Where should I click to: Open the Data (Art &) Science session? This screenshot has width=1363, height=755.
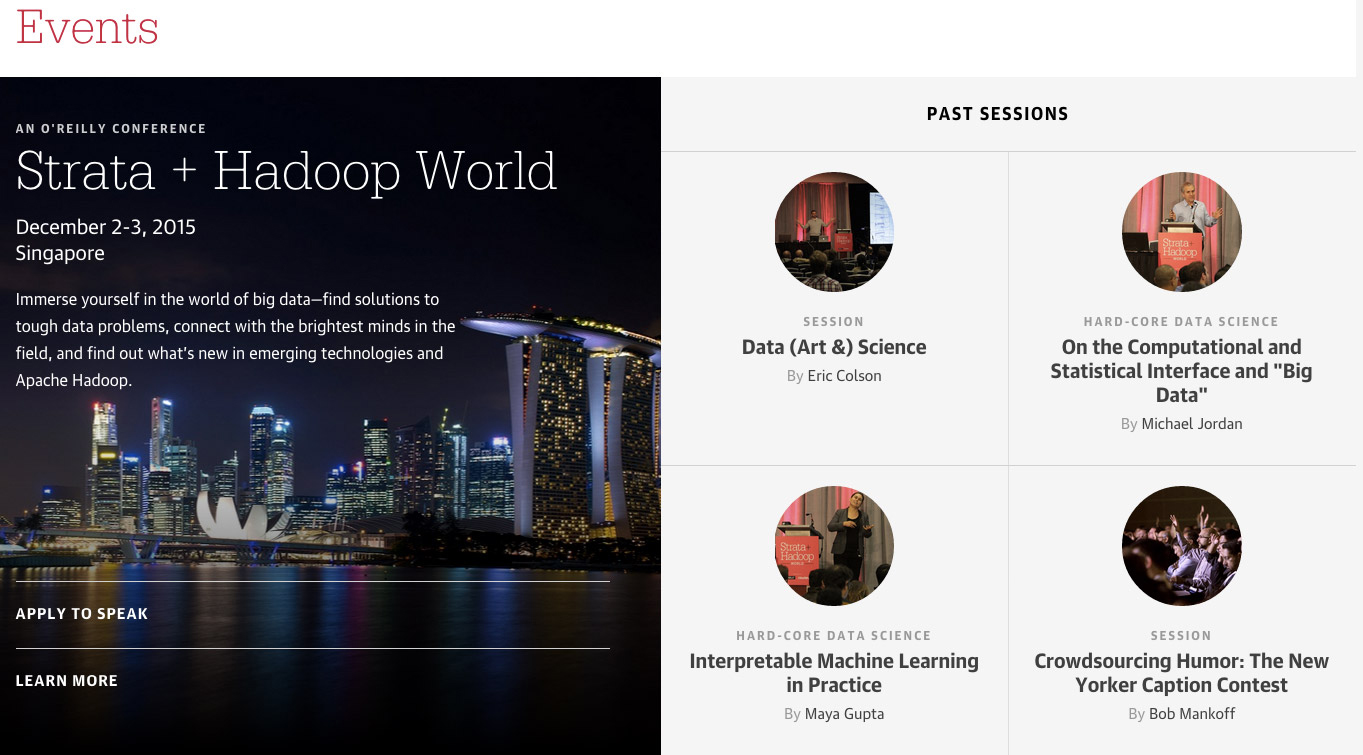pyautogui.click(x=834, y=347)
